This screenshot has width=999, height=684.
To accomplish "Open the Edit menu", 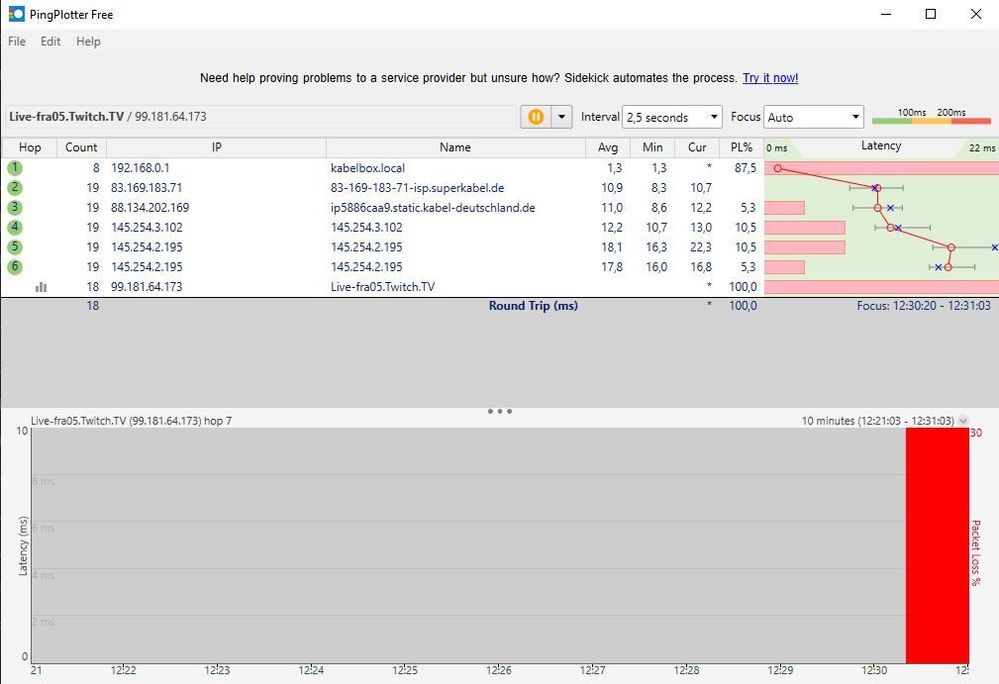I will [50, 41].
